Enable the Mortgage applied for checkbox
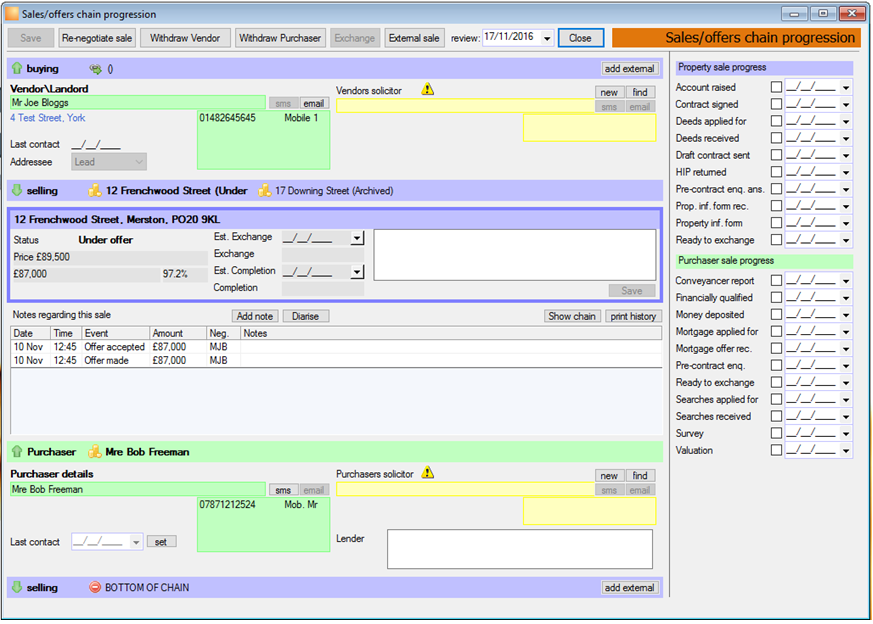Image resolution: width=873 pixels, height=624 pixels. [x=776, y=331]
